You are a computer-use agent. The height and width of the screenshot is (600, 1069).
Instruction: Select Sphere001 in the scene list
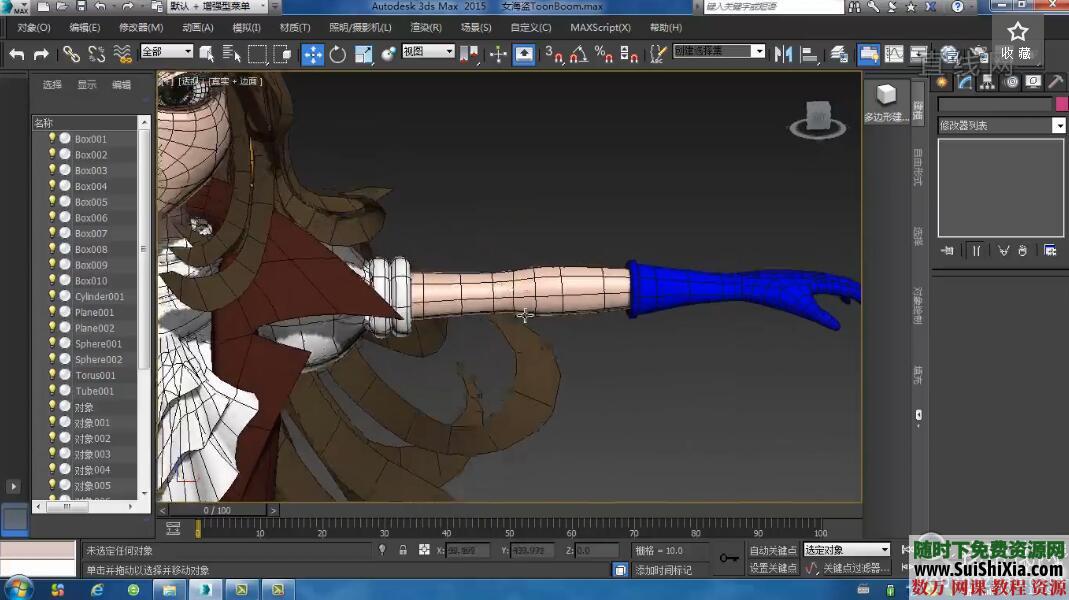click(x=97, y=343)
